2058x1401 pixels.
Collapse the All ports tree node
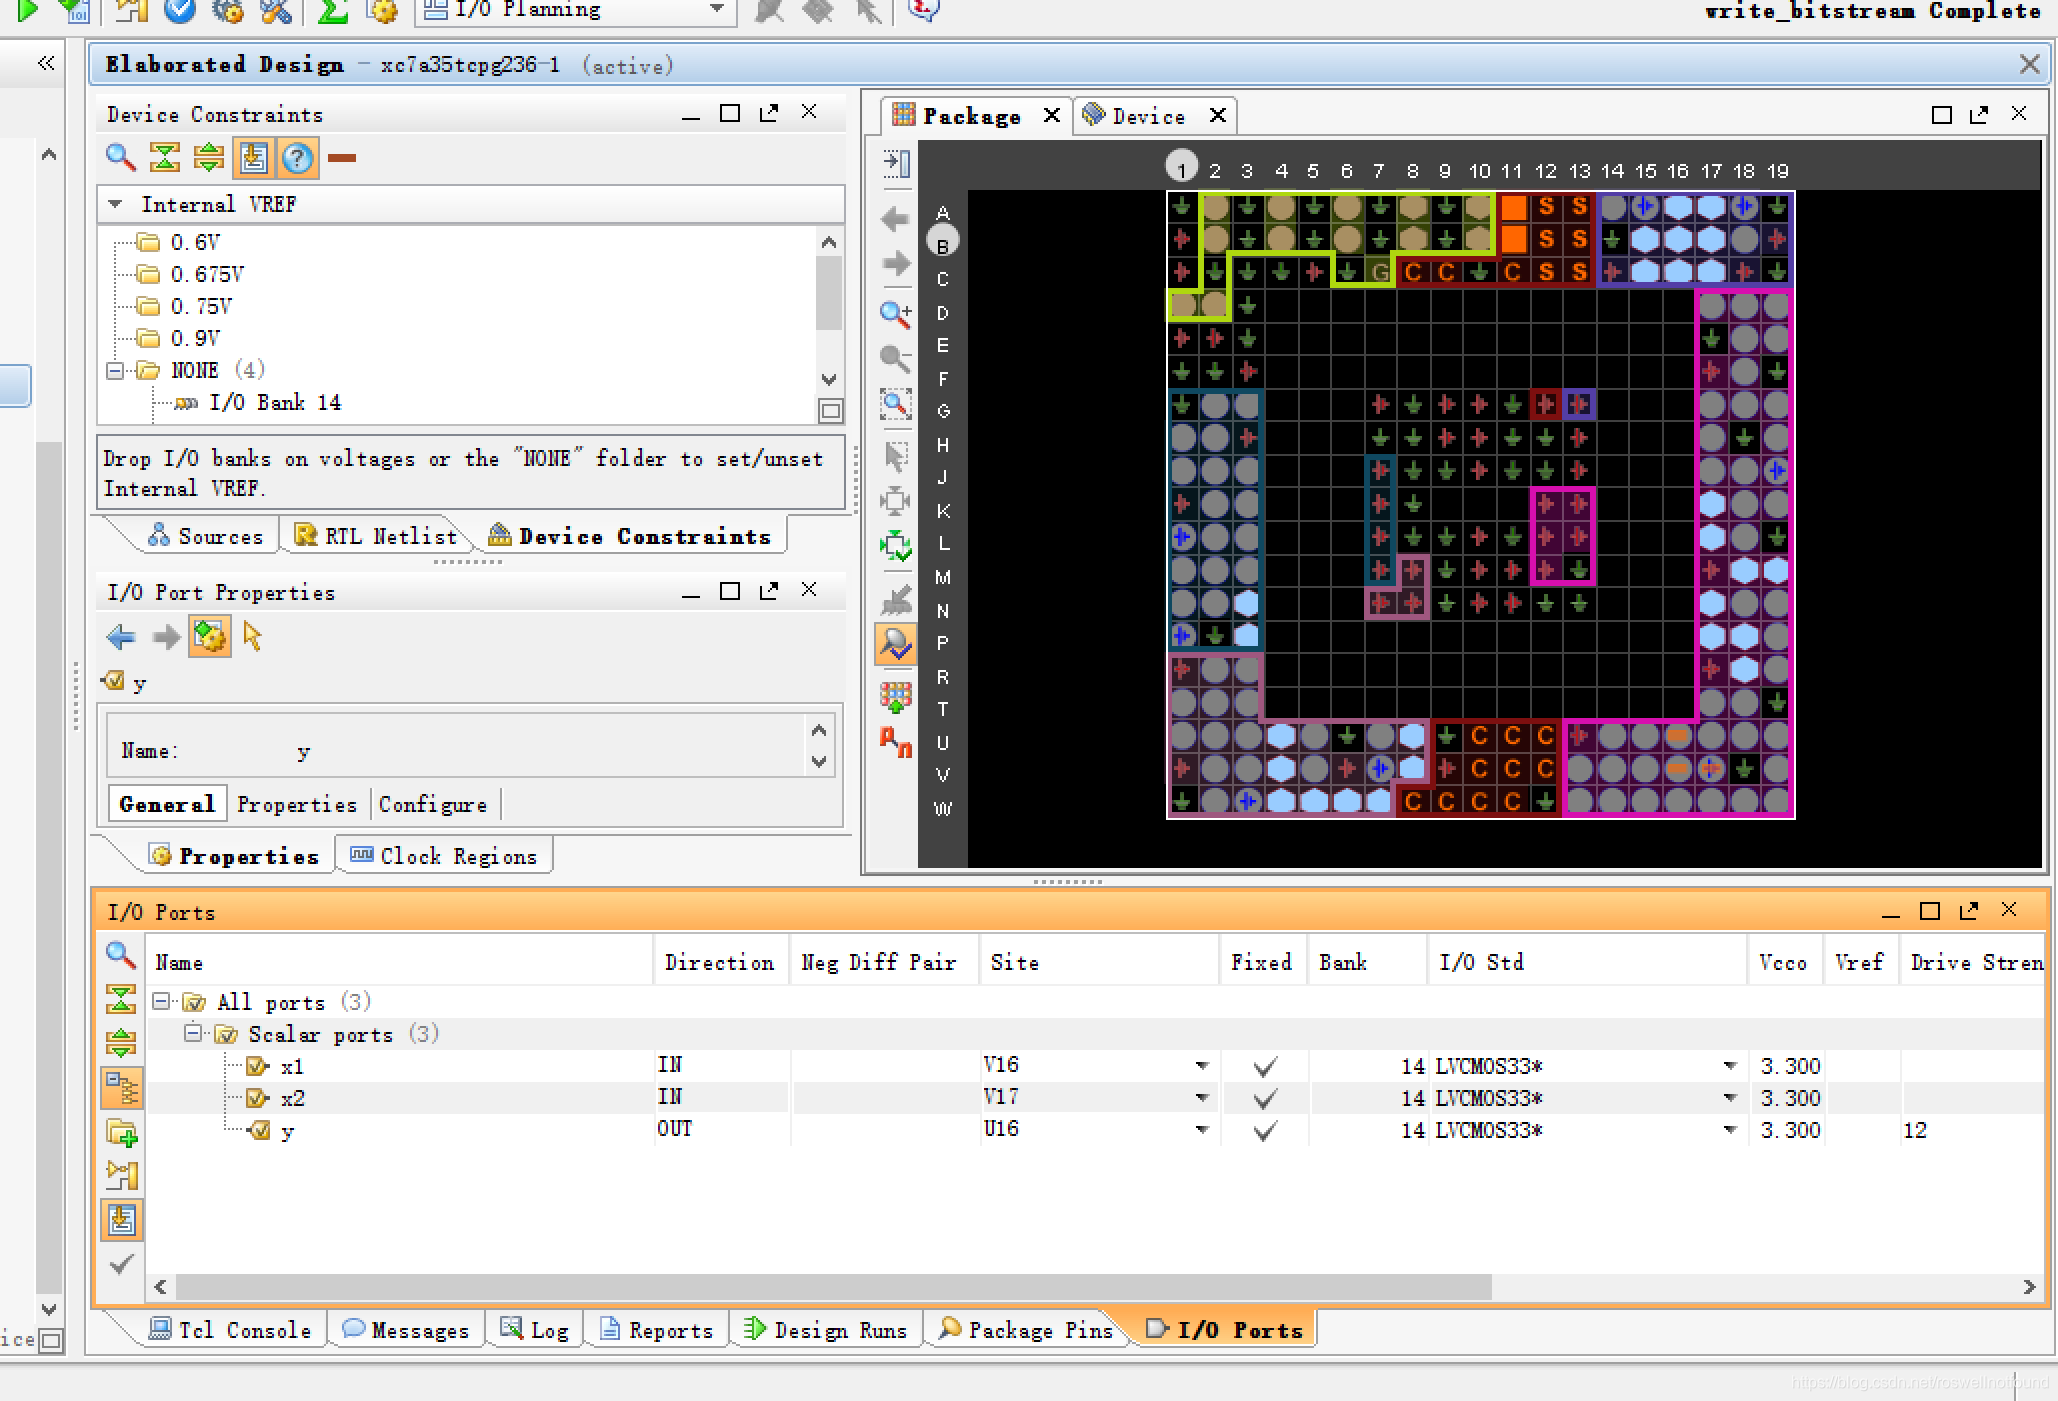(x=160, y=1001)
